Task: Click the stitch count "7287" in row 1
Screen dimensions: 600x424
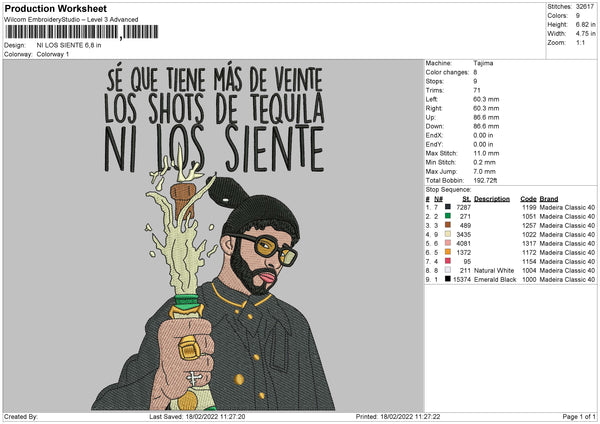Action: point(463,207)
